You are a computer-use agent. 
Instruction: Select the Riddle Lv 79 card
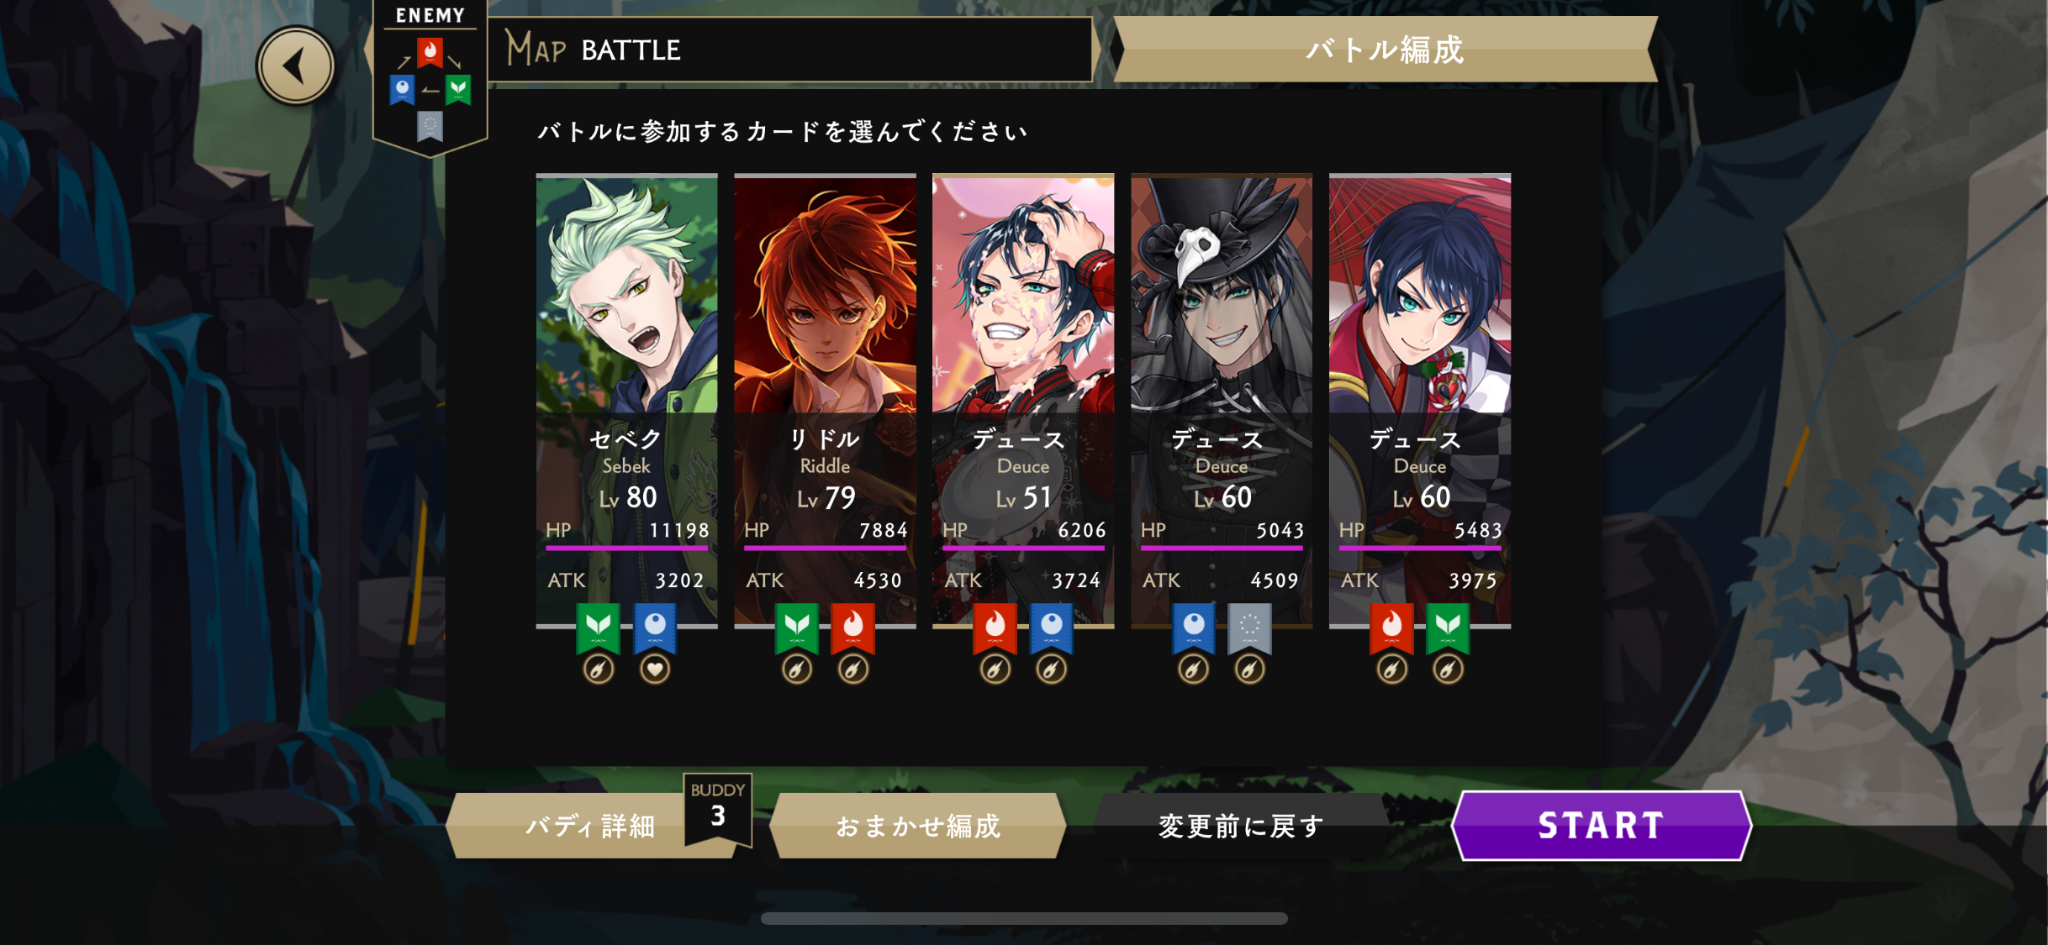[x=825, y=400]
